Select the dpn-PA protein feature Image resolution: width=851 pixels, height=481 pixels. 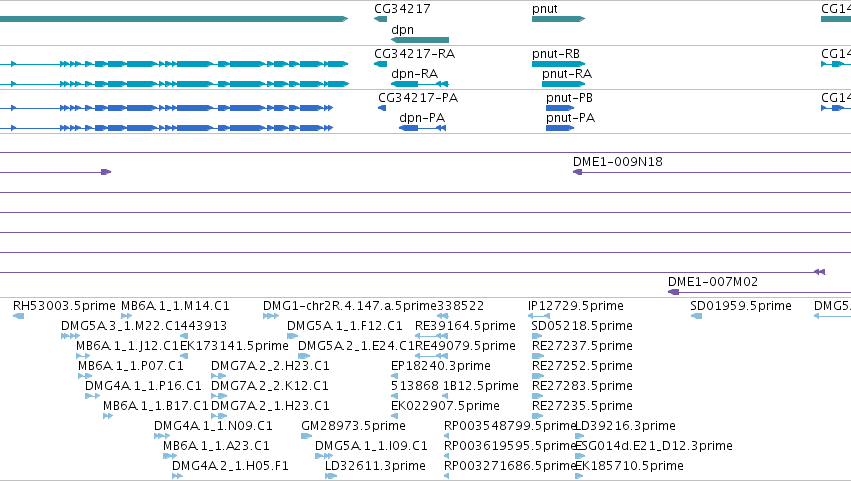(422, 128)
